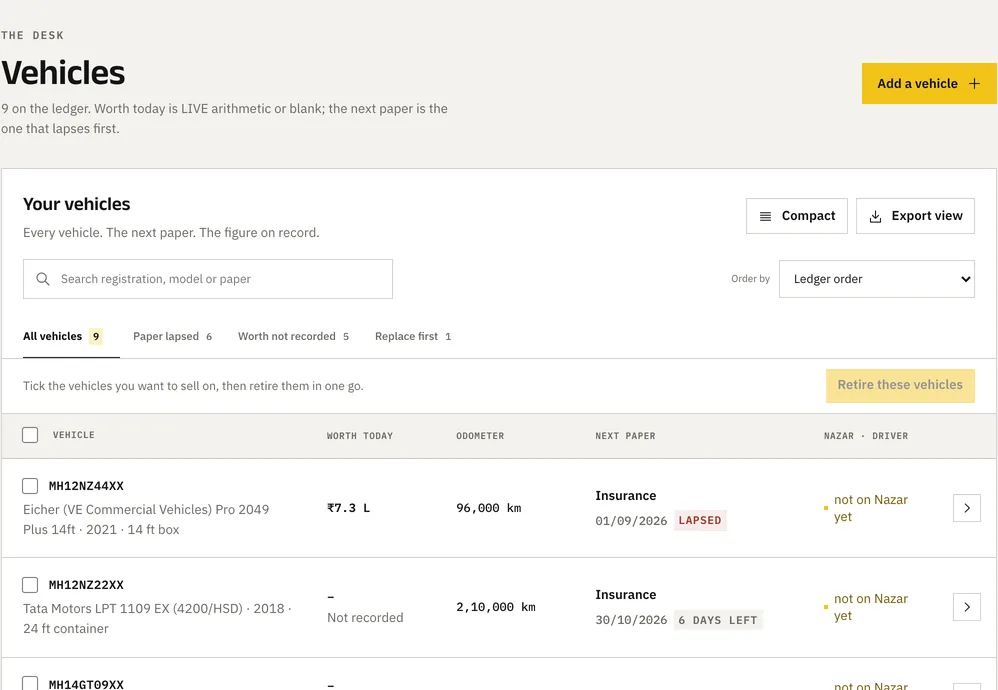The width and height of the screenshot is (998, 690).
Task: Click the Compact list-lines icon
Action: pyautogui.click(x=765, y=216)
